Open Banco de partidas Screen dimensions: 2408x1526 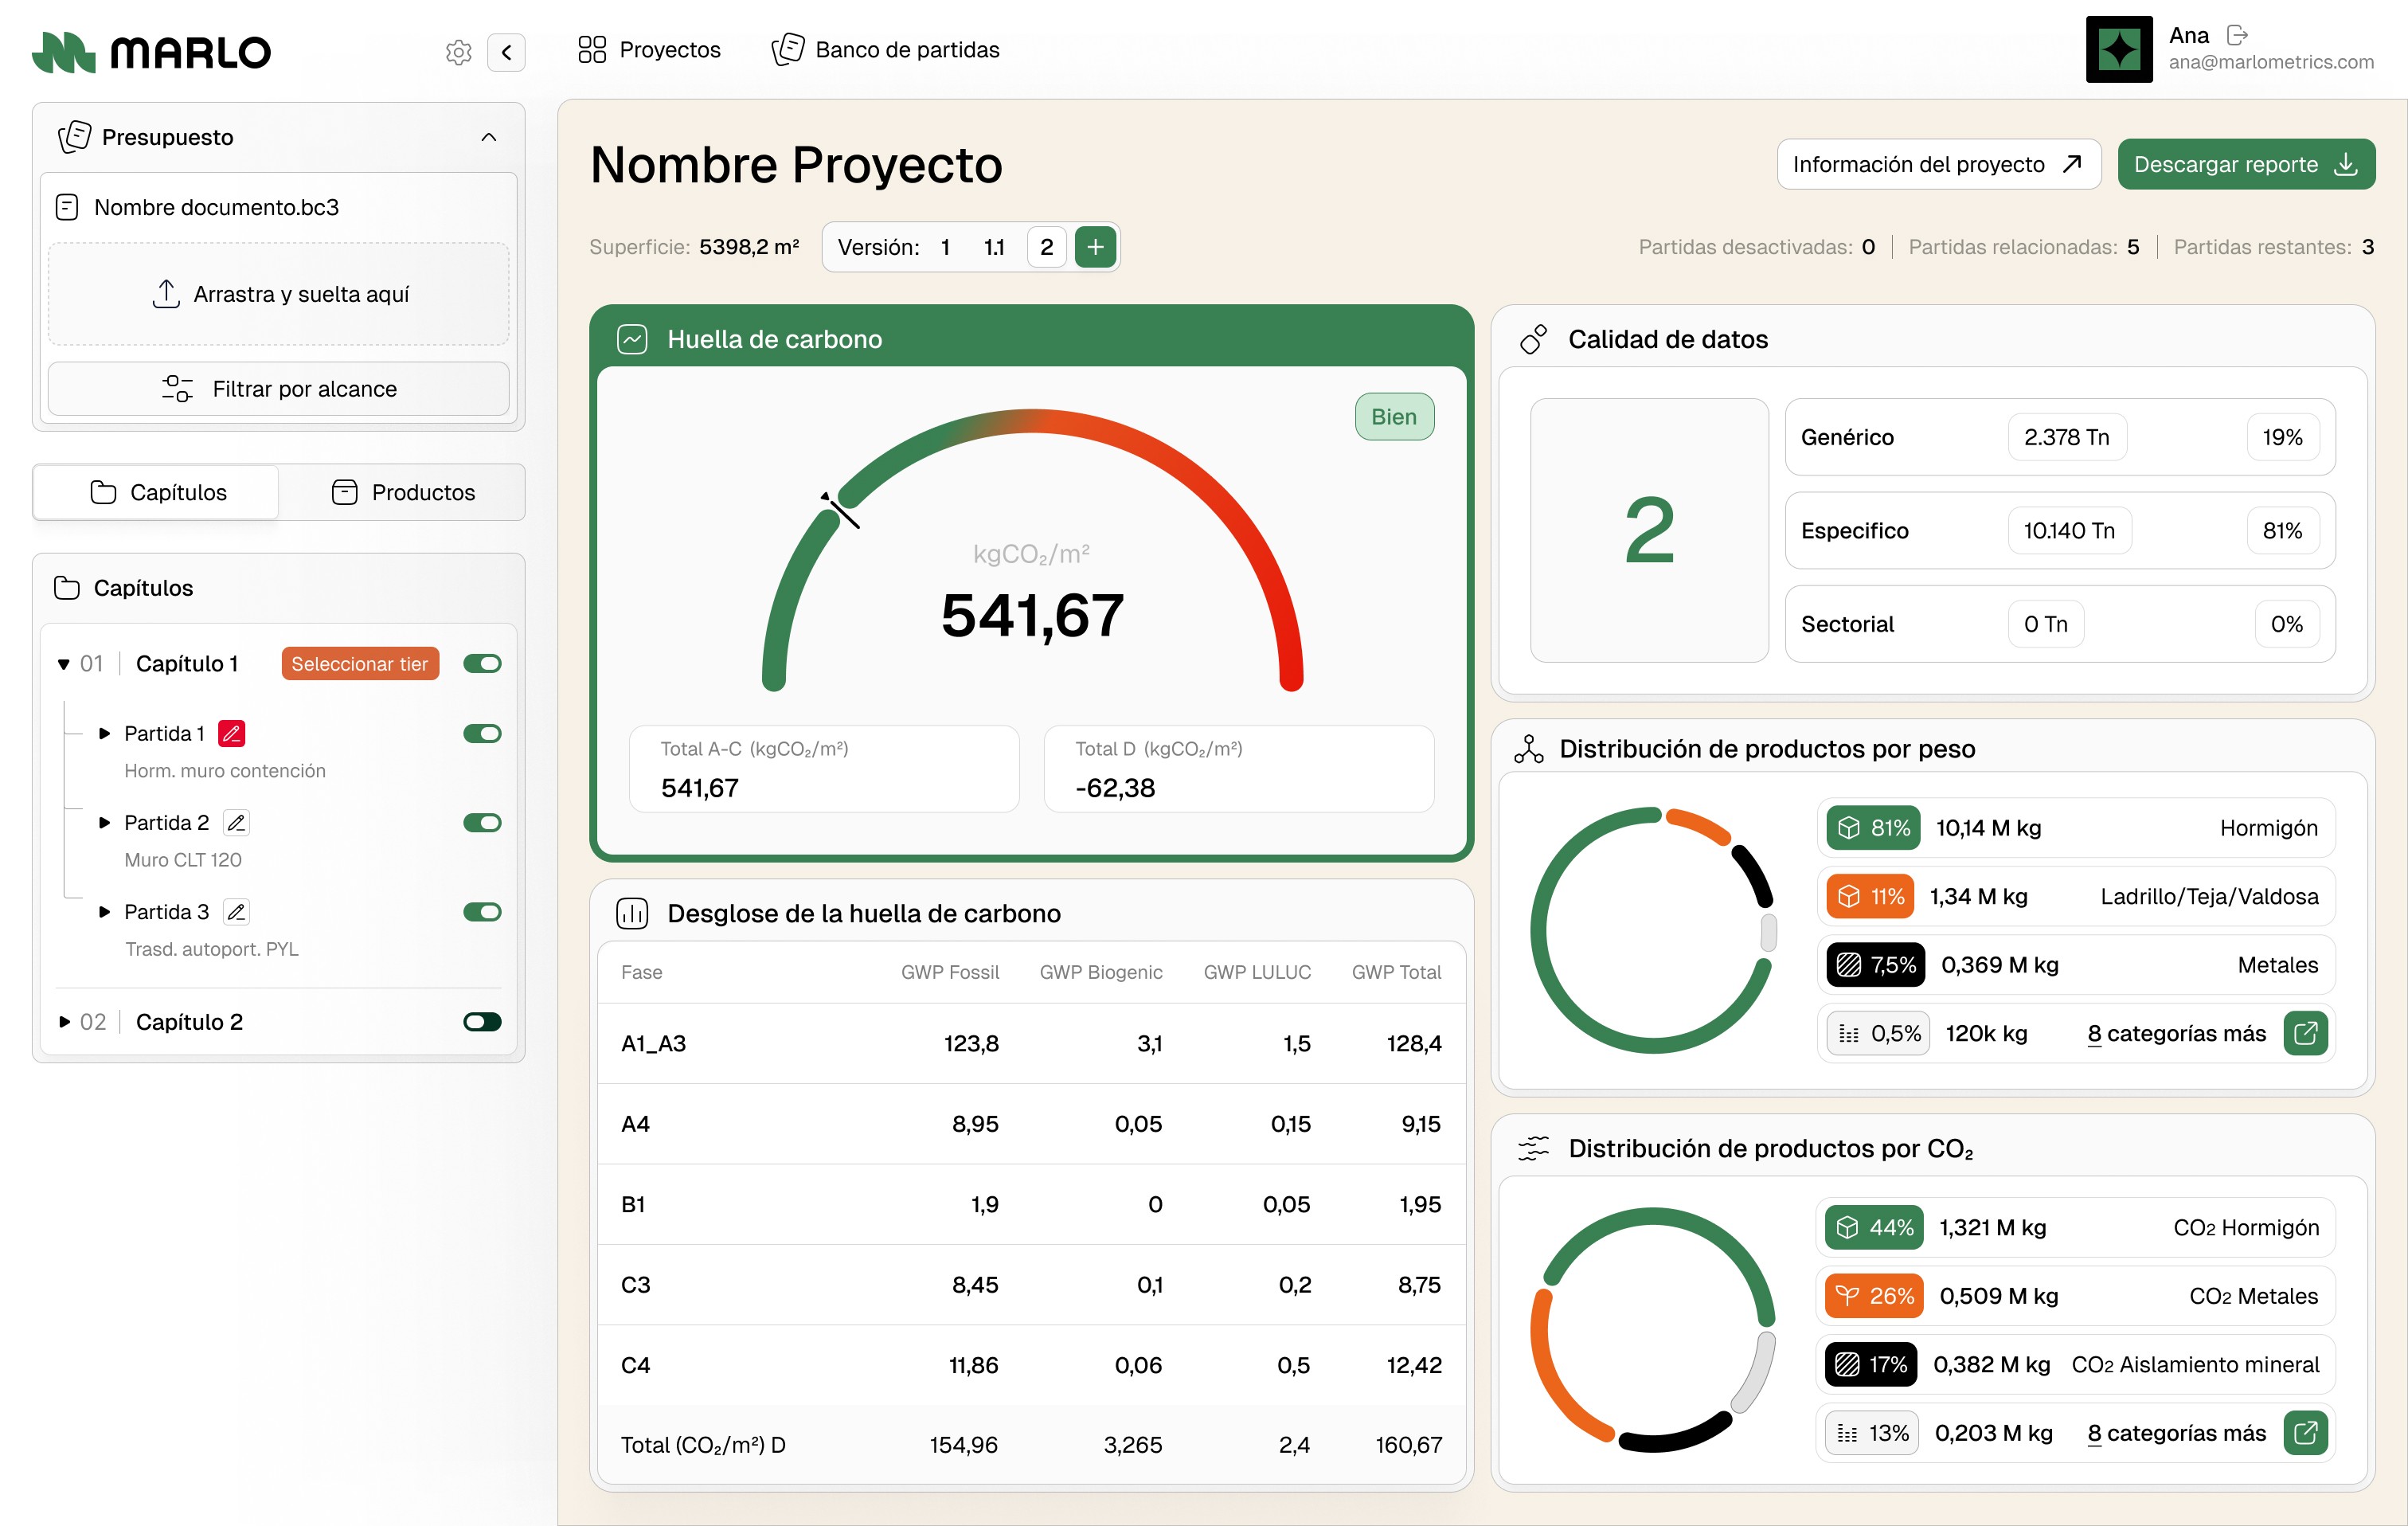coord(885,50)
